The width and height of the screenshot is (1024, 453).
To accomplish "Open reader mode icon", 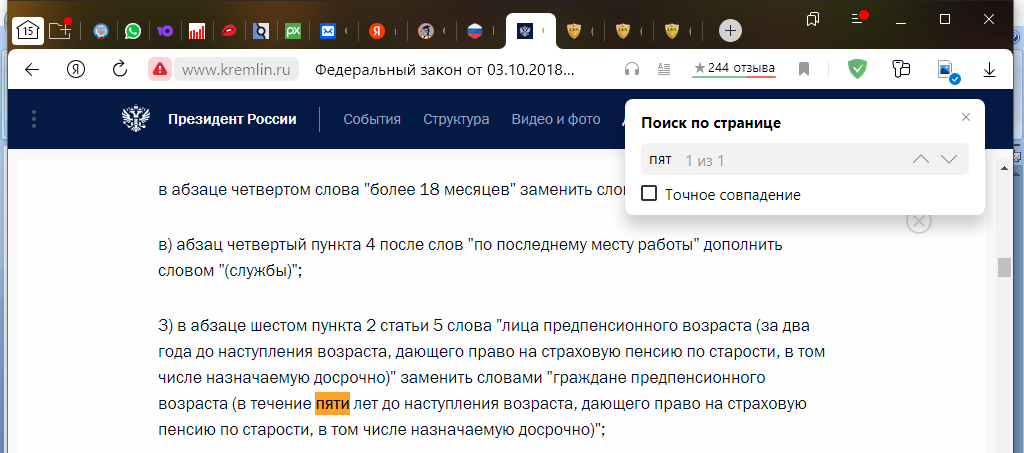I will (x=664, y=69).
